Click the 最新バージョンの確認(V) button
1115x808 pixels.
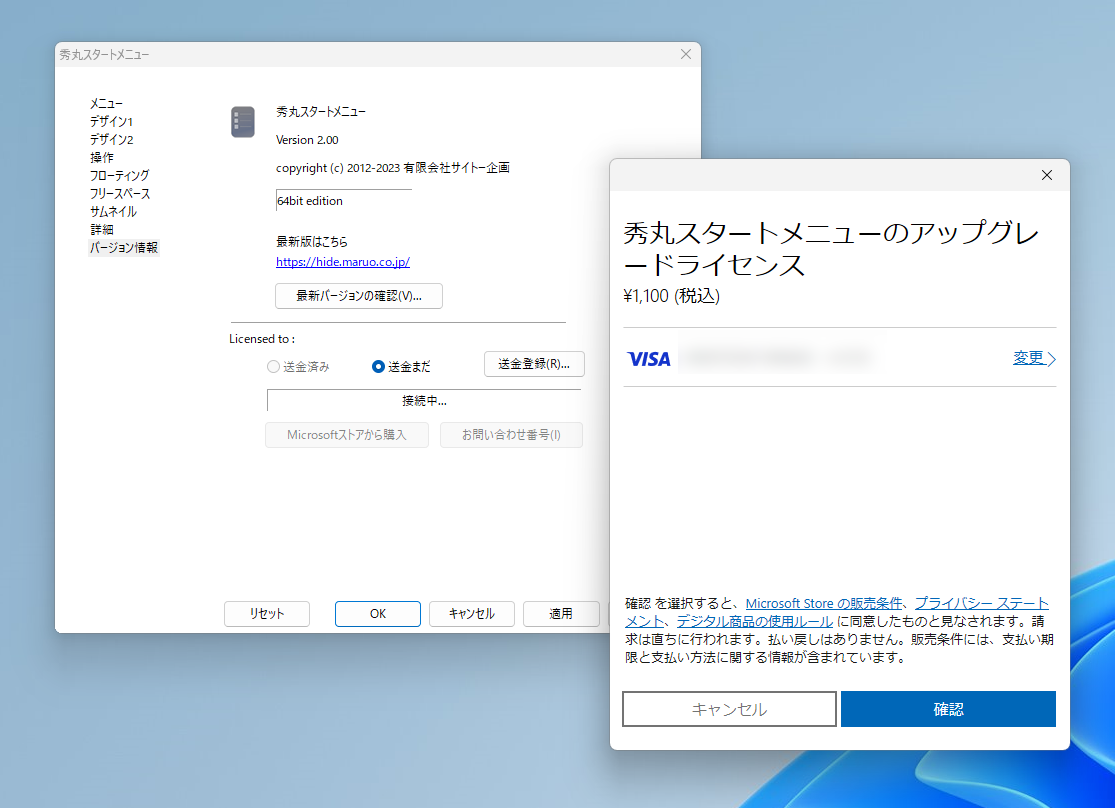pyautogui.click(x=358, y=296)
